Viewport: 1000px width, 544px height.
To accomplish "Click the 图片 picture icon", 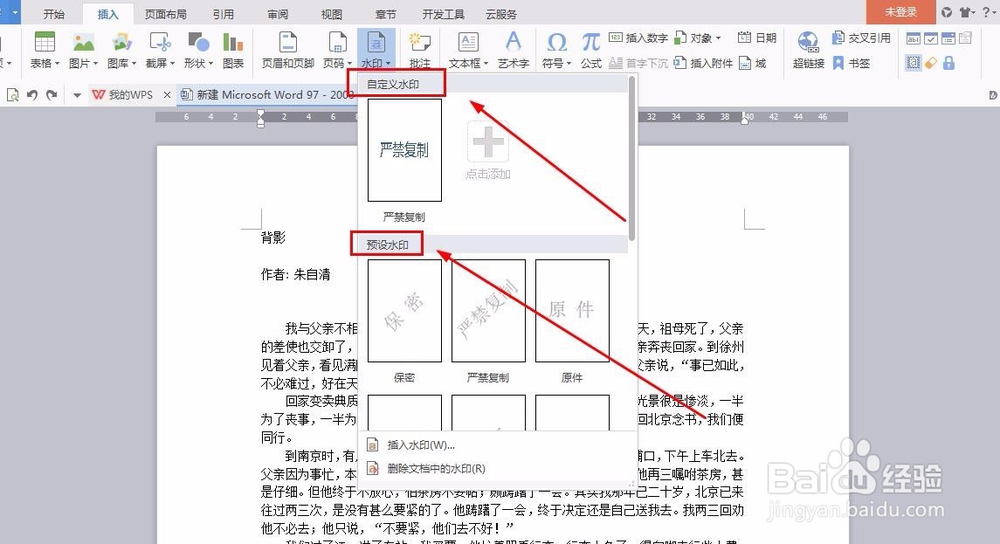I will click(x=83, y=42).
